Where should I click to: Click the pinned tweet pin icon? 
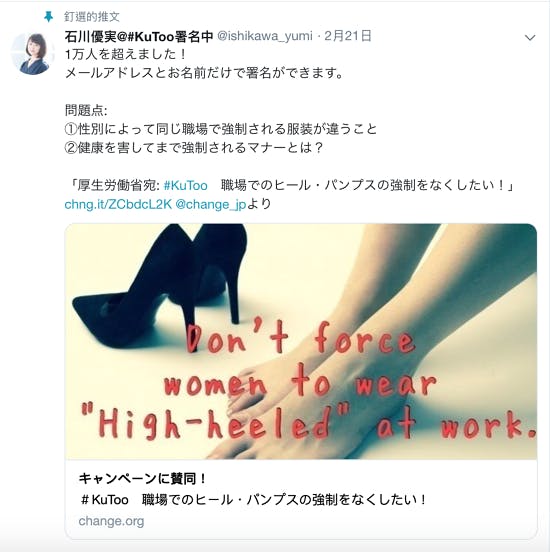[x=48, y=17]
